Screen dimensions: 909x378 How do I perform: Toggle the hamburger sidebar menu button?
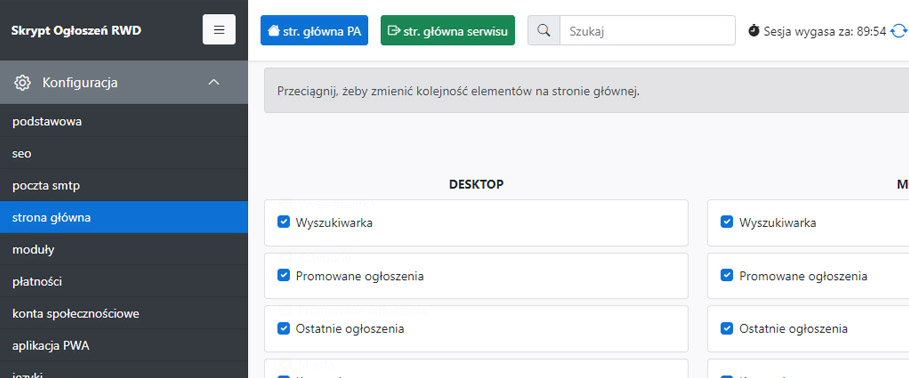219,30
